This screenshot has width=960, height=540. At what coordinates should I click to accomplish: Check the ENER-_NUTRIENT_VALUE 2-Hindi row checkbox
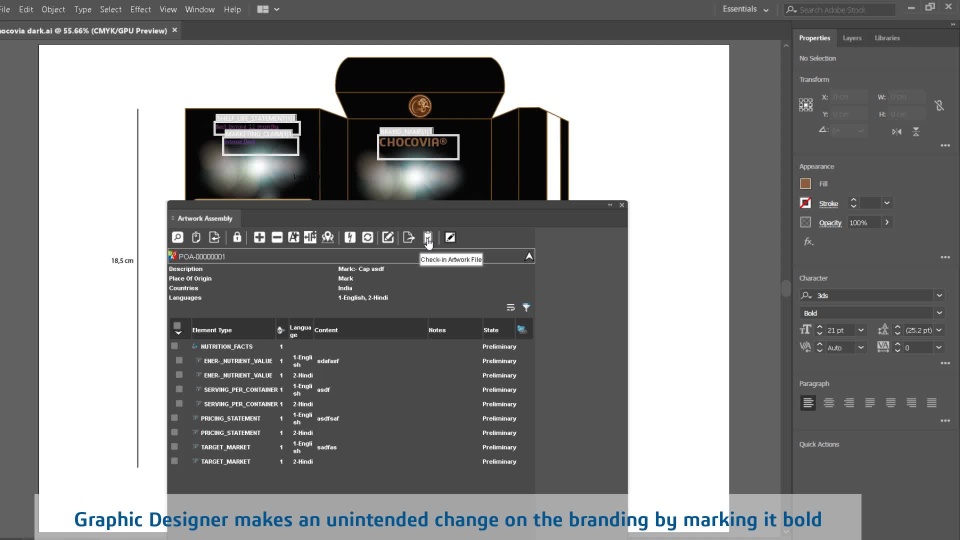coord(179,375)
